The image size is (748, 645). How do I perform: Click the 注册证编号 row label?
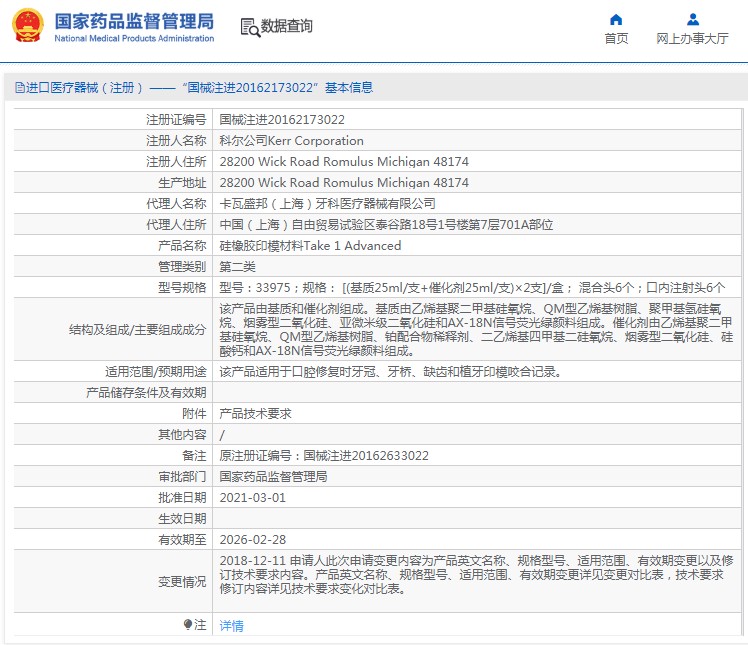point(176,120)
